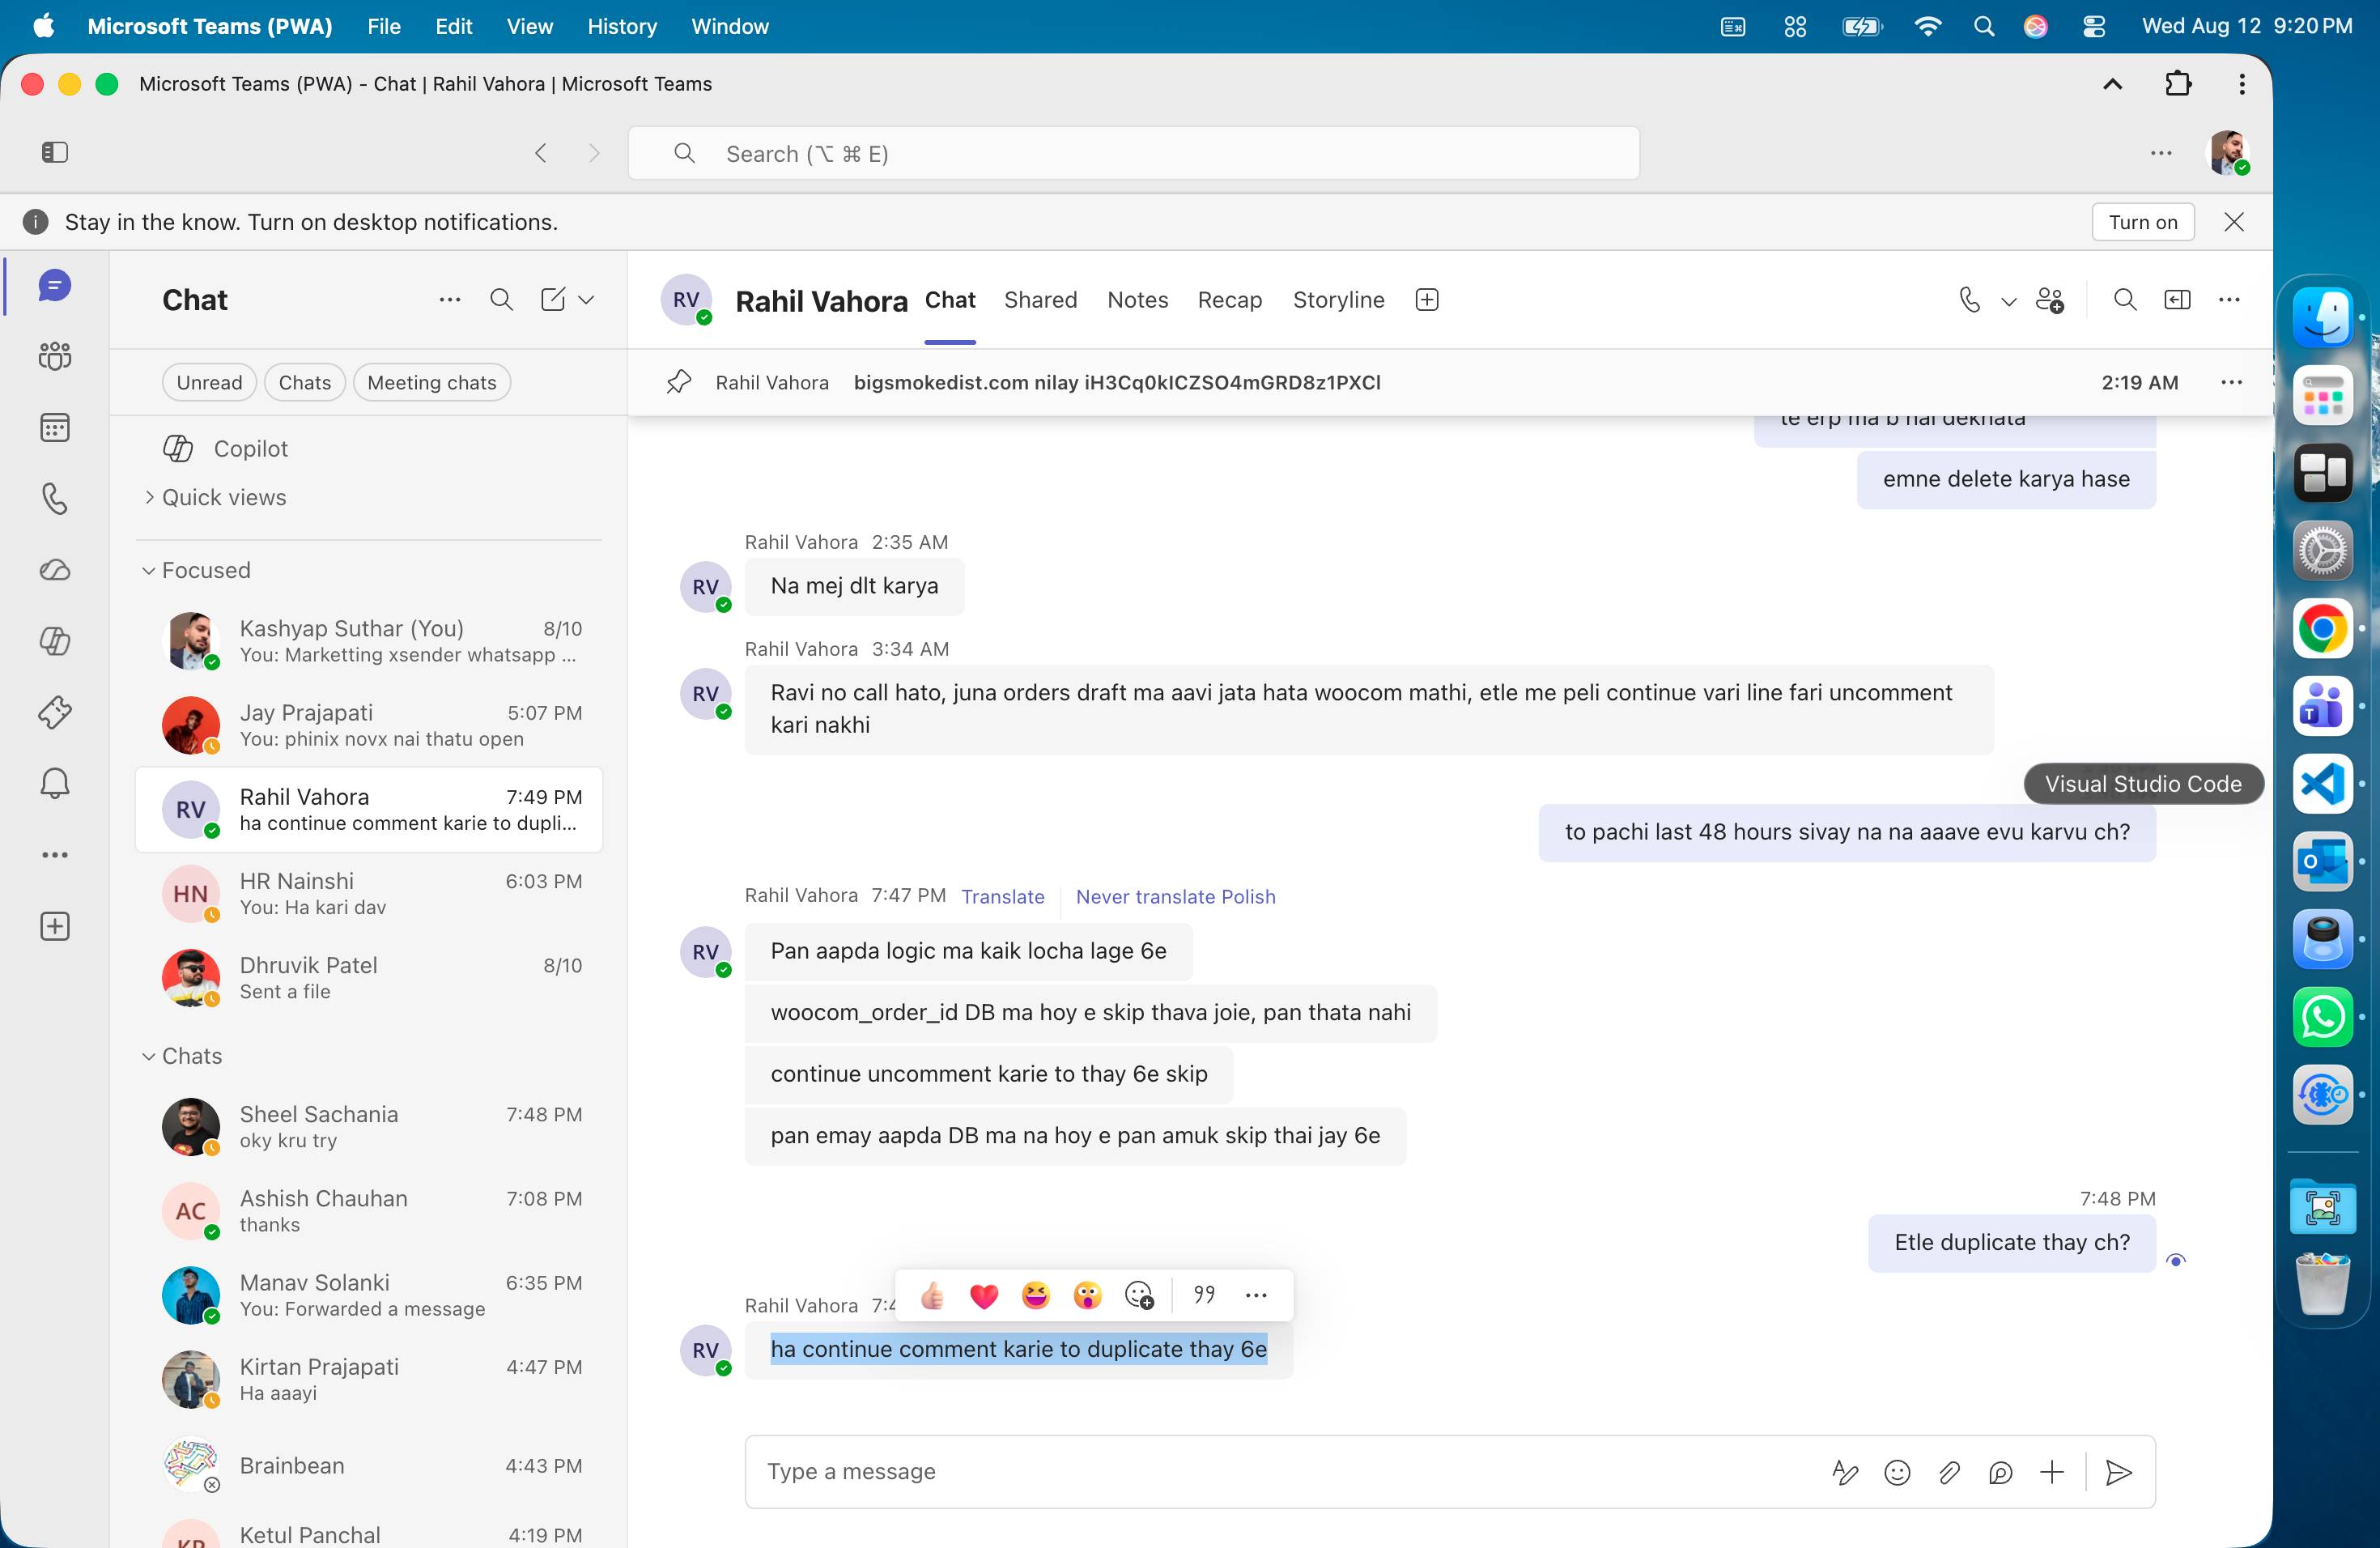This screenshot has height=1548, width=2380.
Task: Click the Translate link on Rahil's message
Action: tap(1002, 896)
